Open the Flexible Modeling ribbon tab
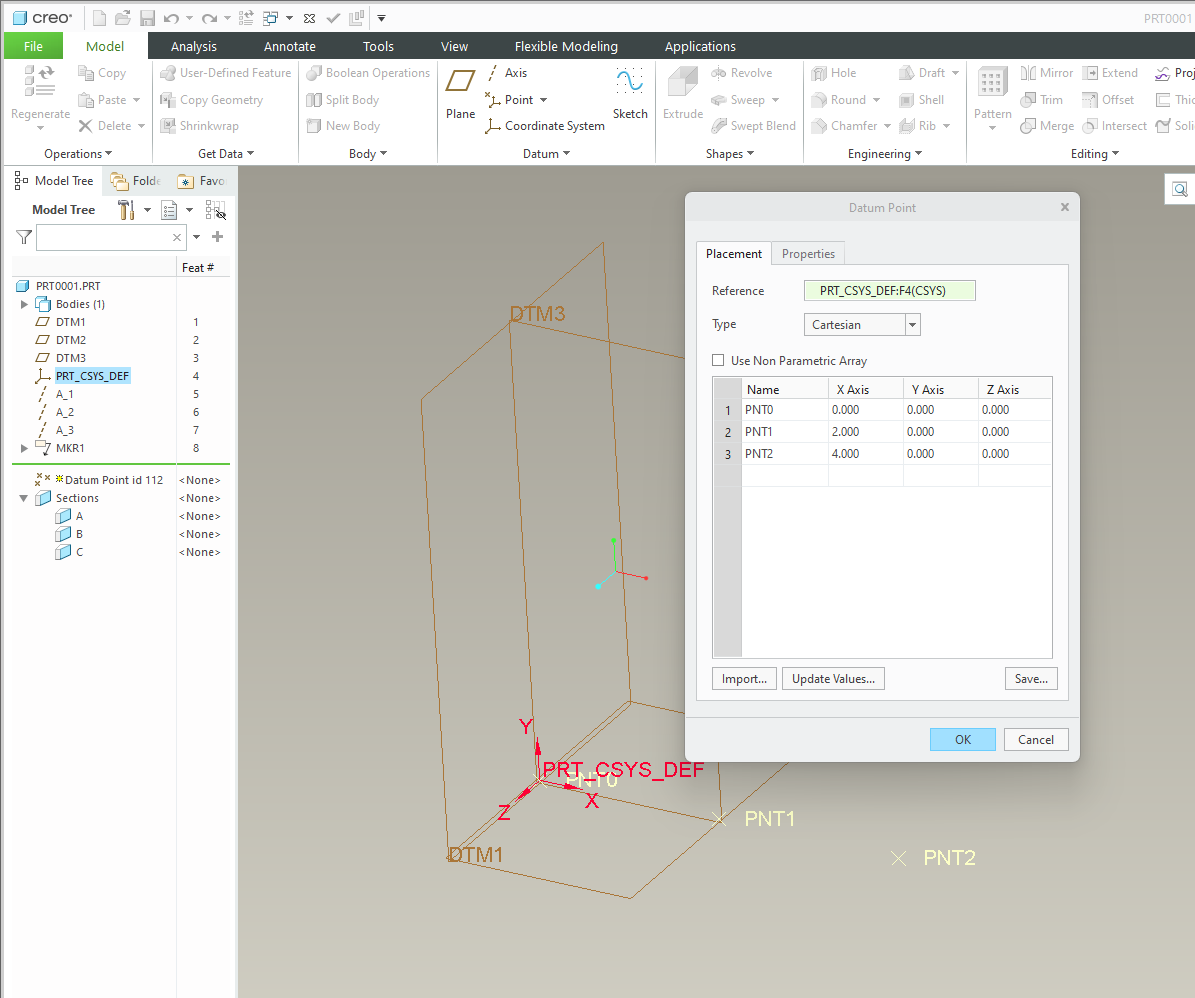The image size is (1195, 998). point(566,46)
